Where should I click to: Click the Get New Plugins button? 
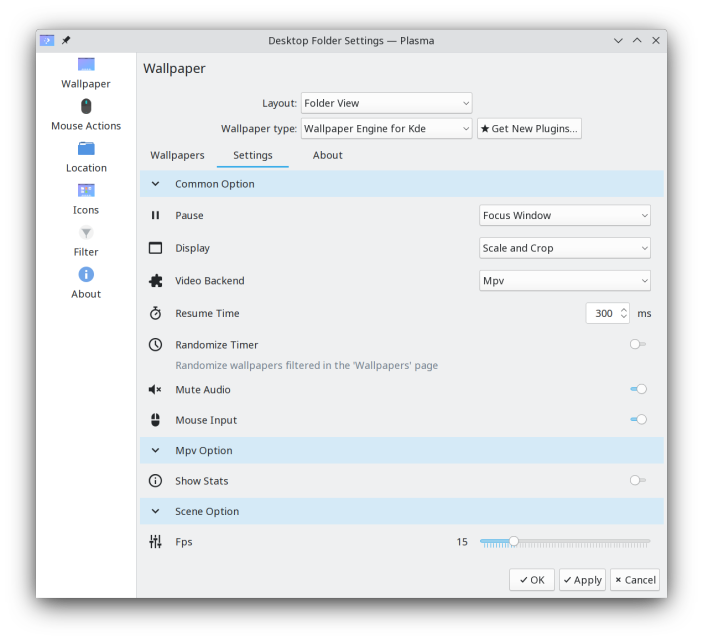pos(529,129)
